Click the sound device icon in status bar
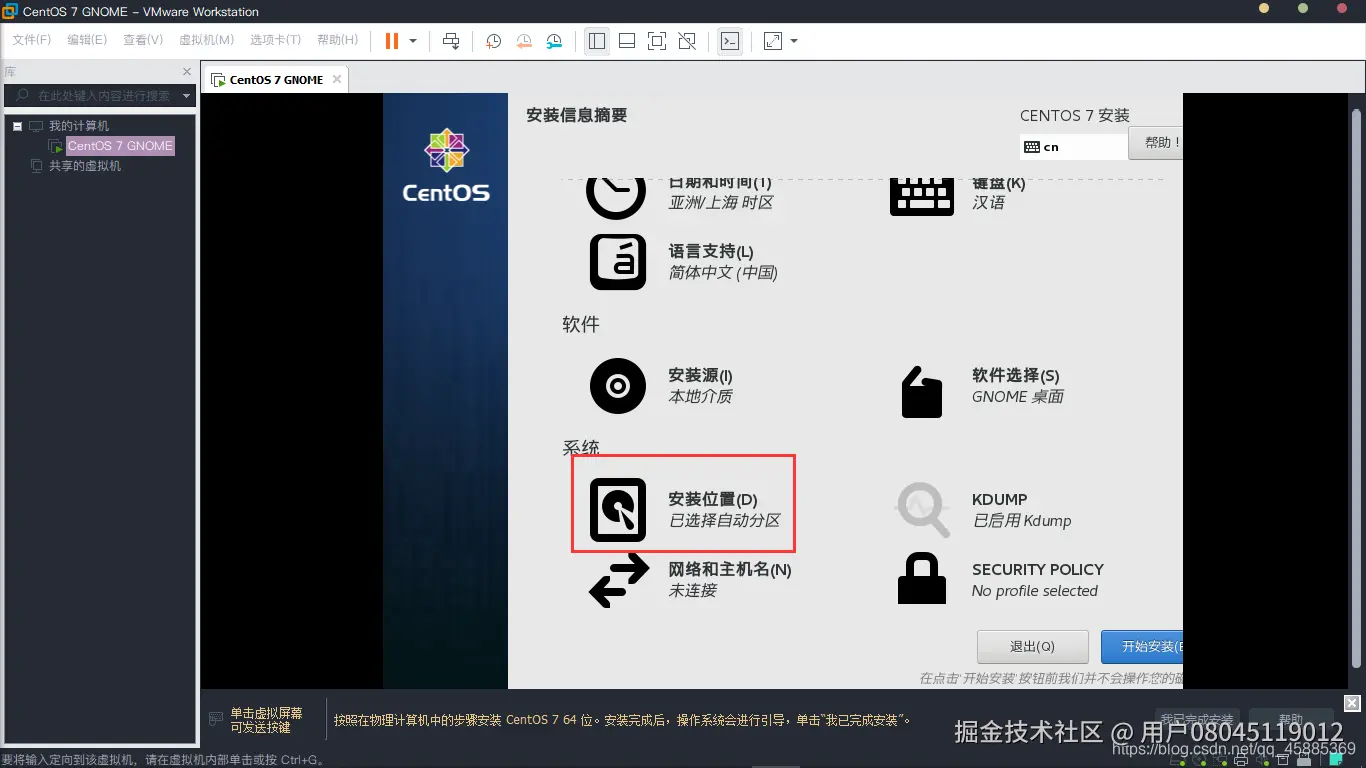The height and width of the screenshot is (768, 1366). click(x=1262, y=760)
